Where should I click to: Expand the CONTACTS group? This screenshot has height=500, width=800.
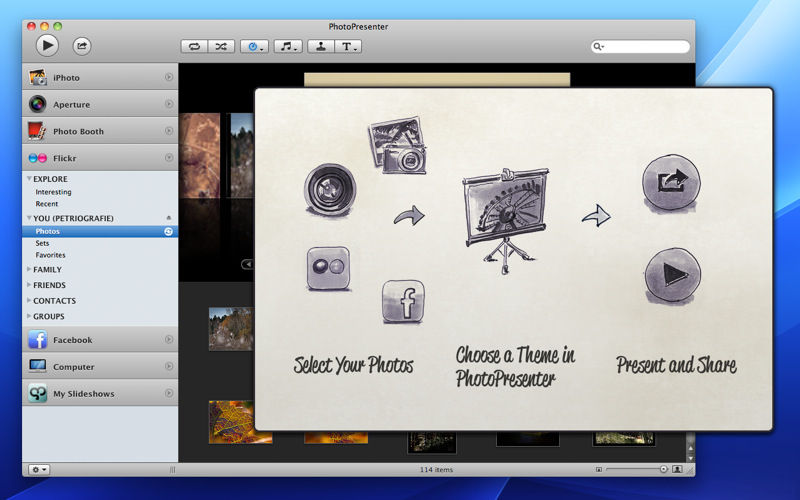pos(29,301)
